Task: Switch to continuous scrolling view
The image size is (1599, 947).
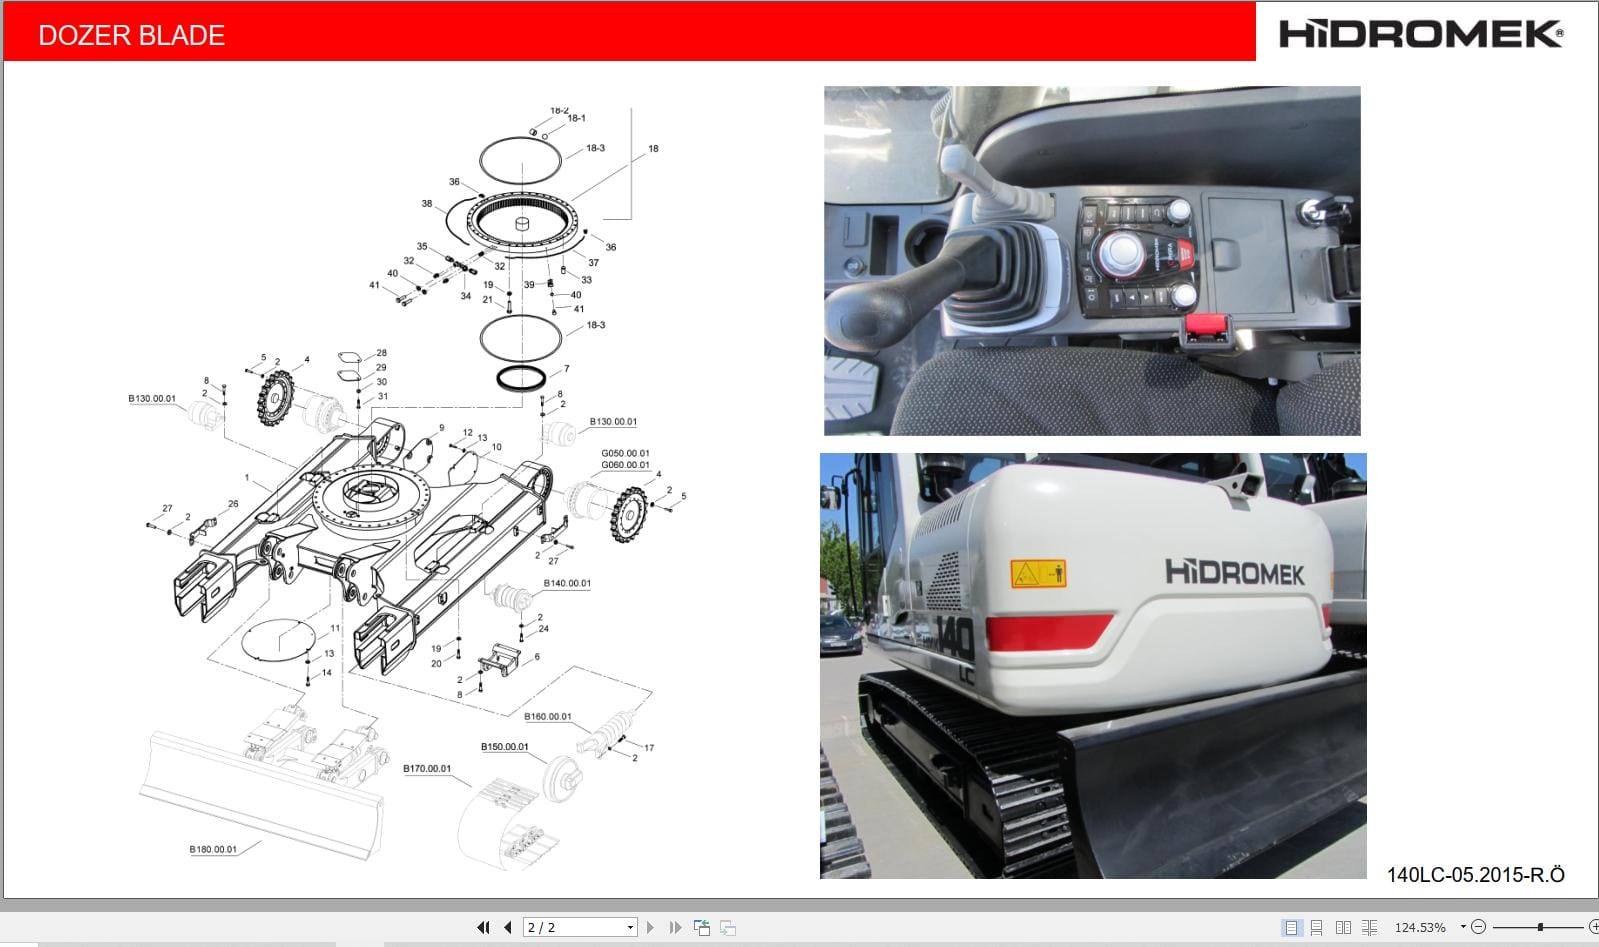Action: click(1317, 927)
